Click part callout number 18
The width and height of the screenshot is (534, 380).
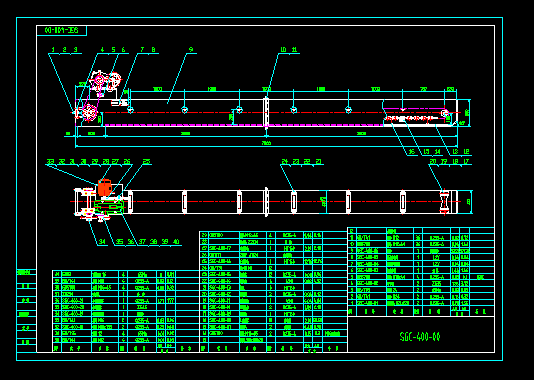[x=455, y=161]
